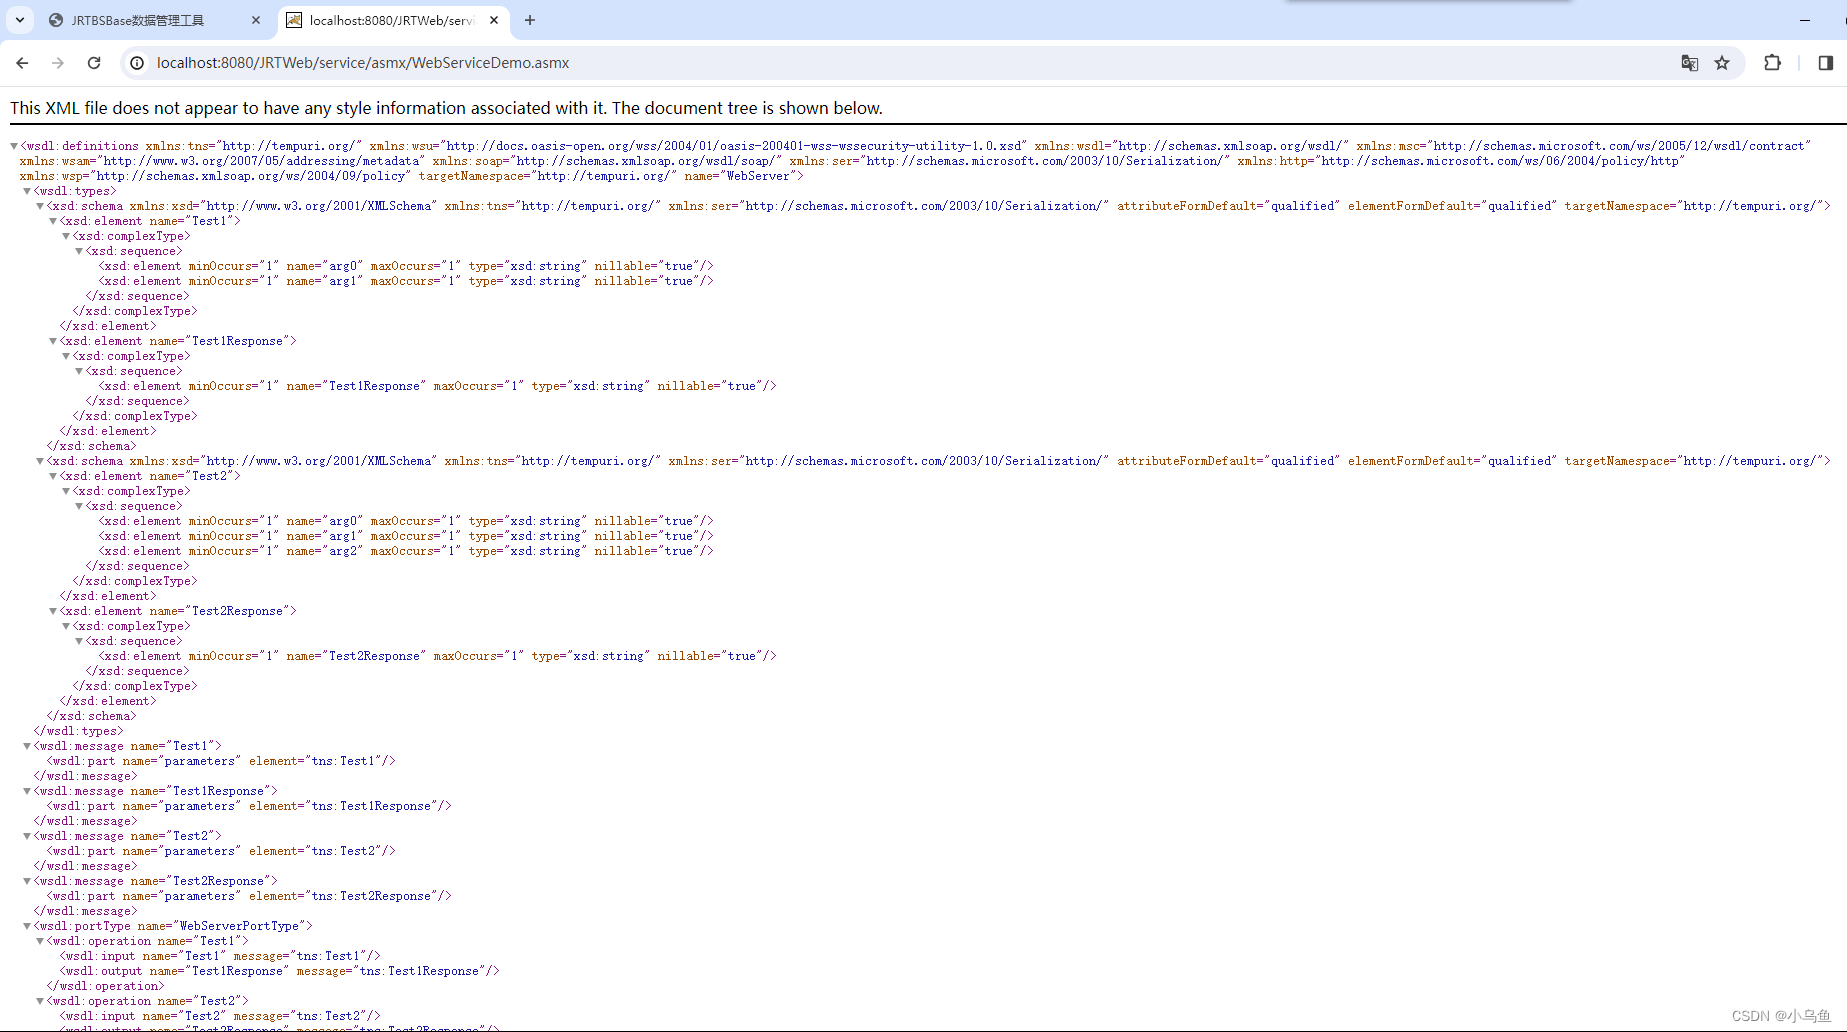Screen dimensions: 1847x1032
Task: Collapse the wsdl:definitions root node
Action: (x=14, y=146)
